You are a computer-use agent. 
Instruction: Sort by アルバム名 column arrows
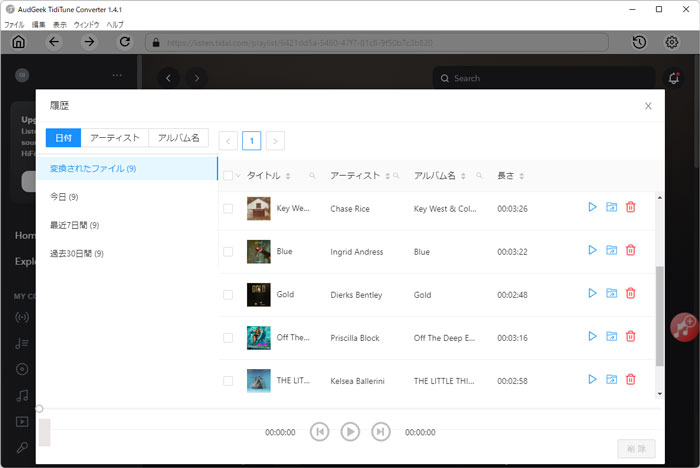click(463, 176)
